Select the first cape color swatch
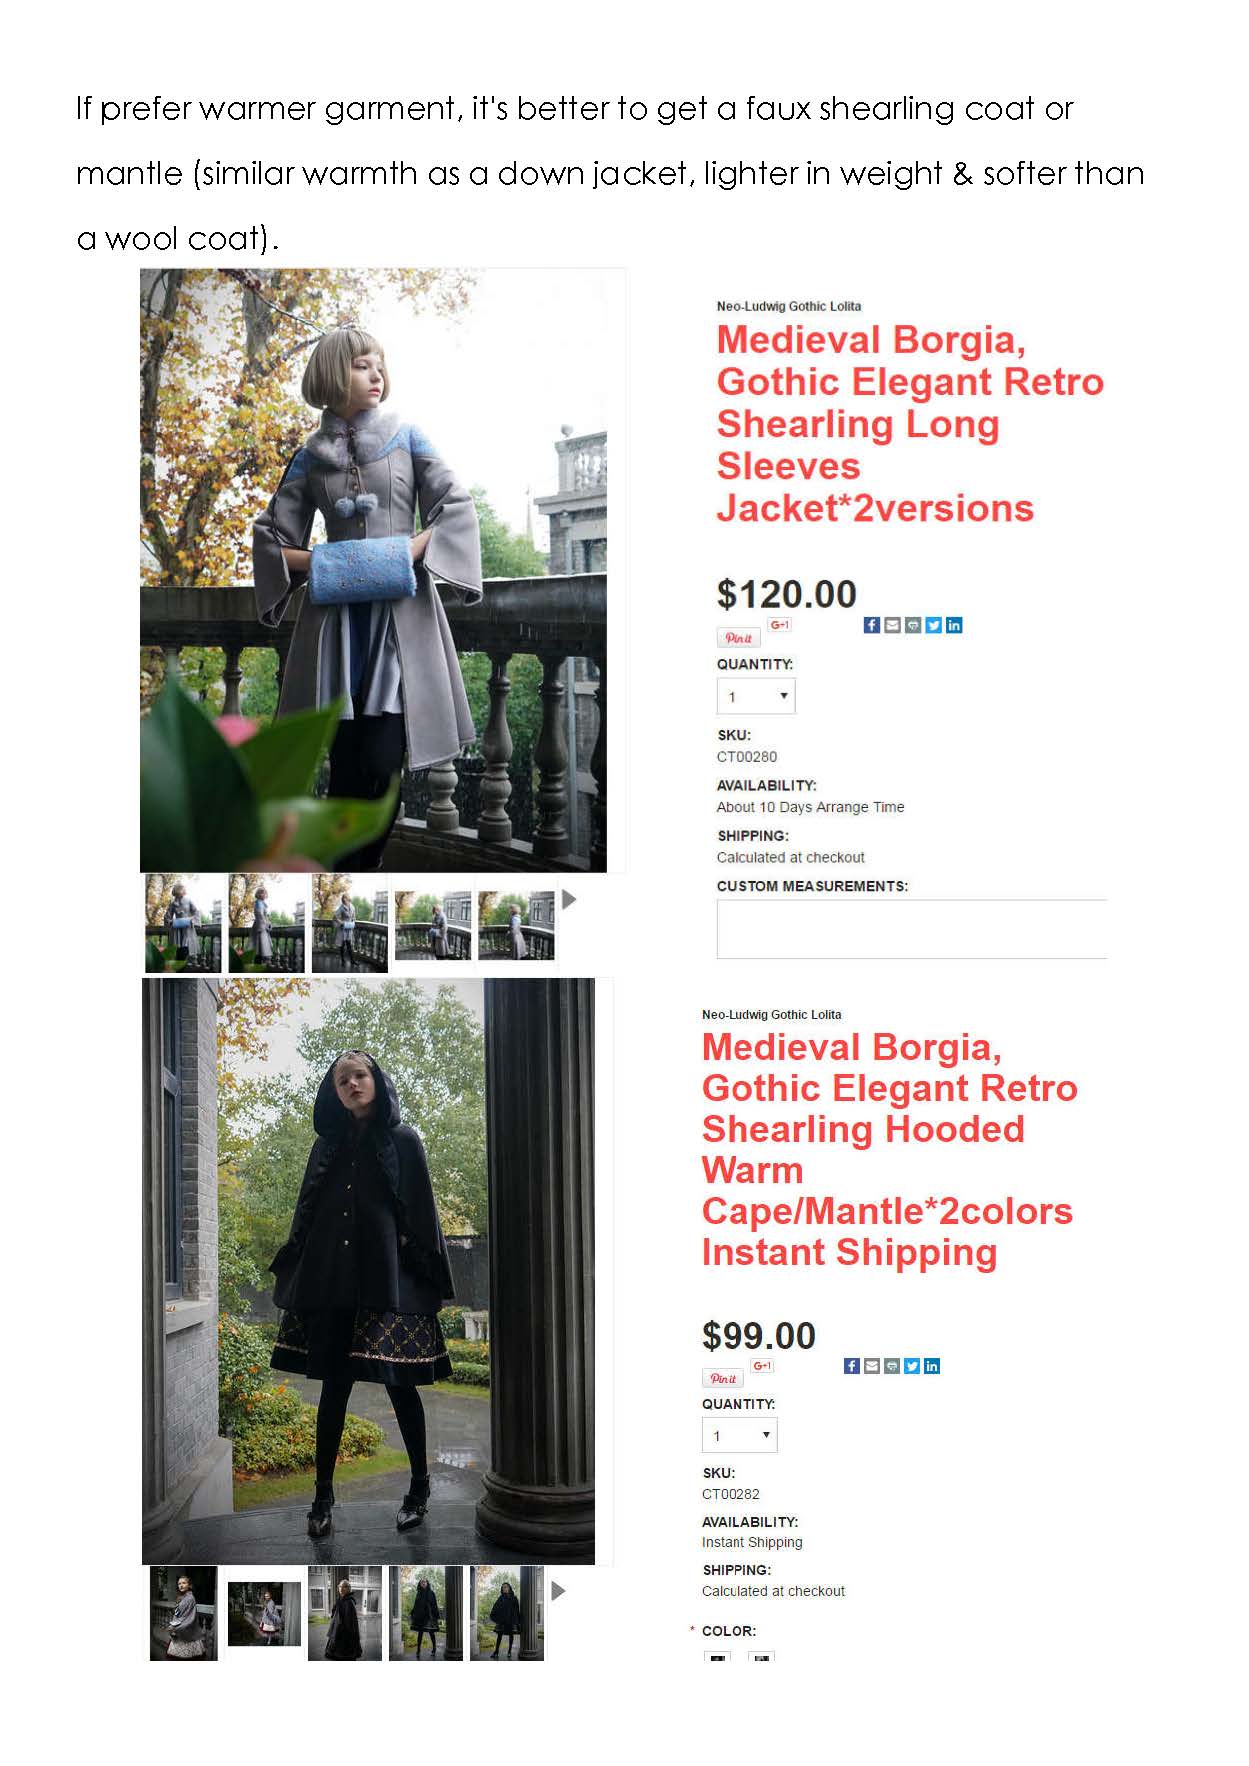Viewport: 1249px width, 1766px height. point(717,1657)
